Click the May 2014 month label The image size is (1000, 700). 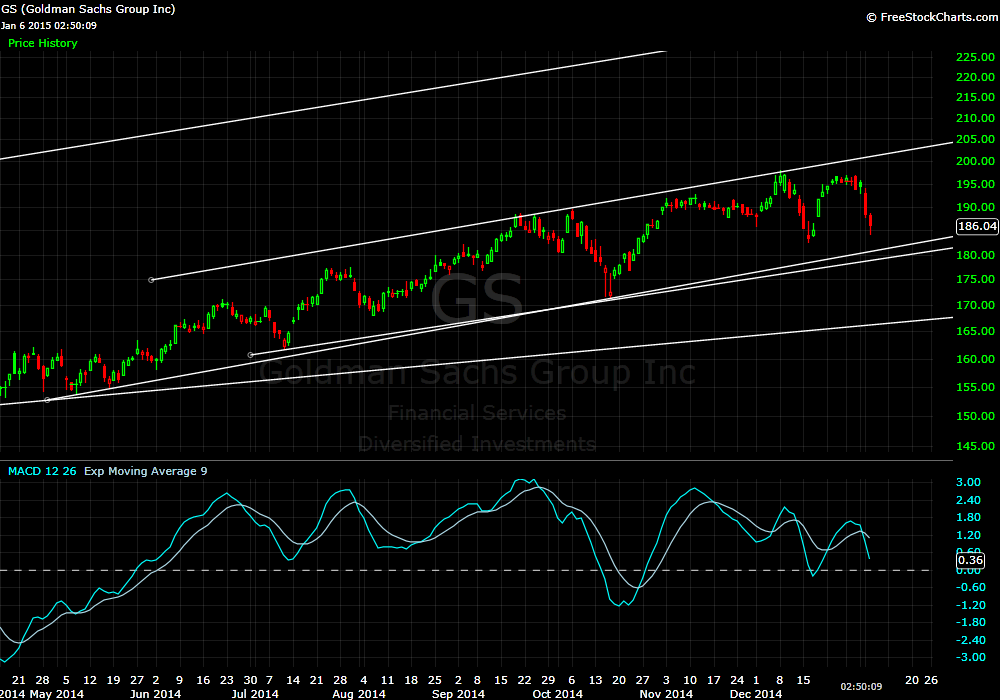(56, 694)
